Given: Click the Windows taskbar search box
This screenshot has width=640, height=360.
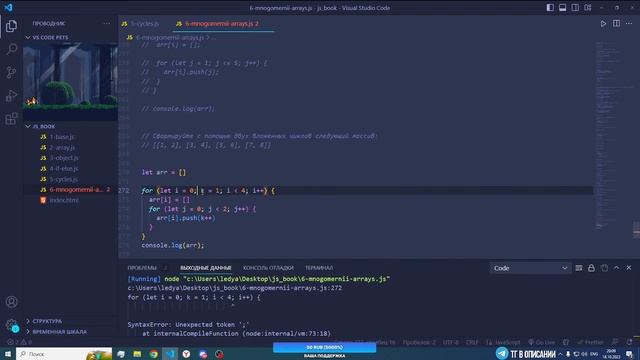Looking at the screenshot, I should 64,354.
